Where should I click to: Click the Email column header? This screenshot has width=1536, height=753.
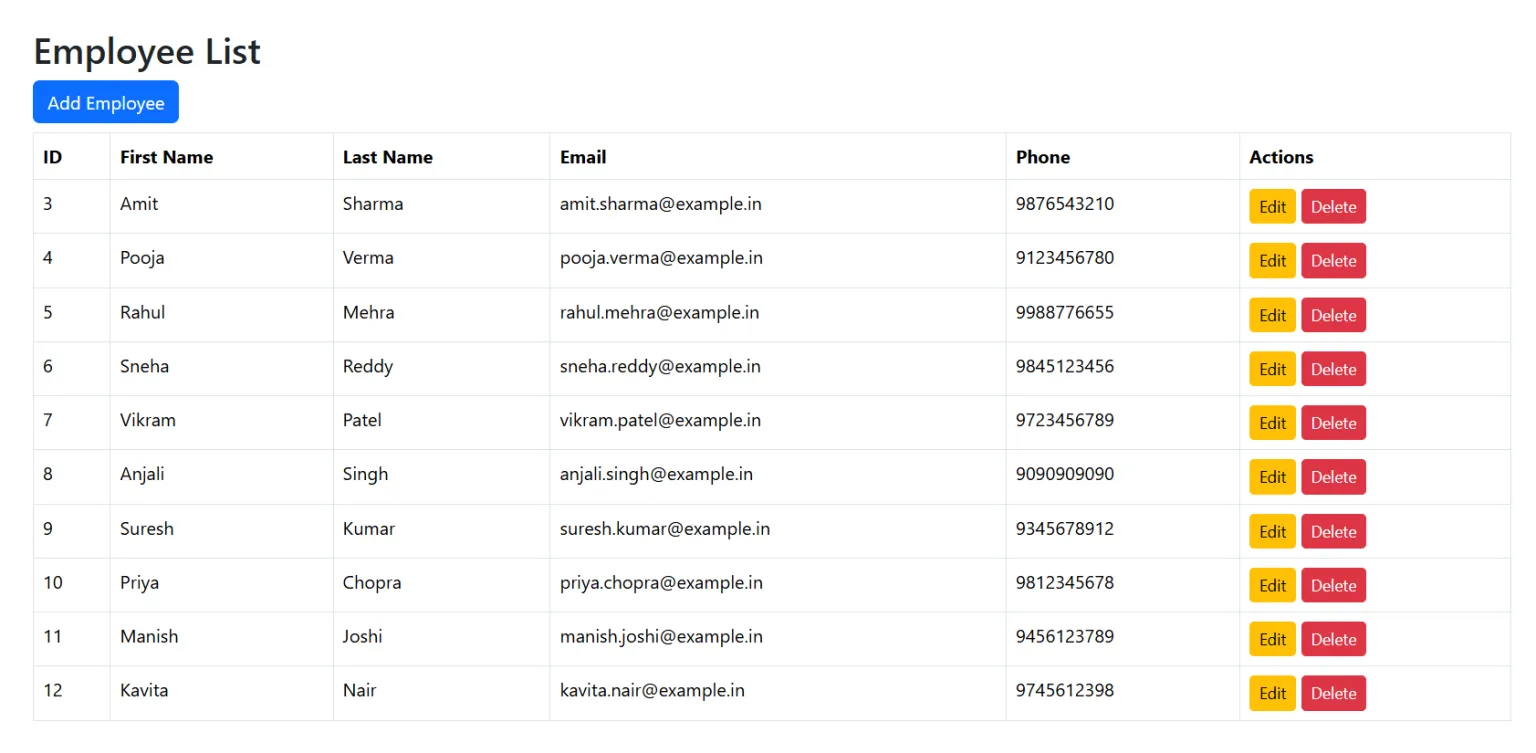pos(583,157)
